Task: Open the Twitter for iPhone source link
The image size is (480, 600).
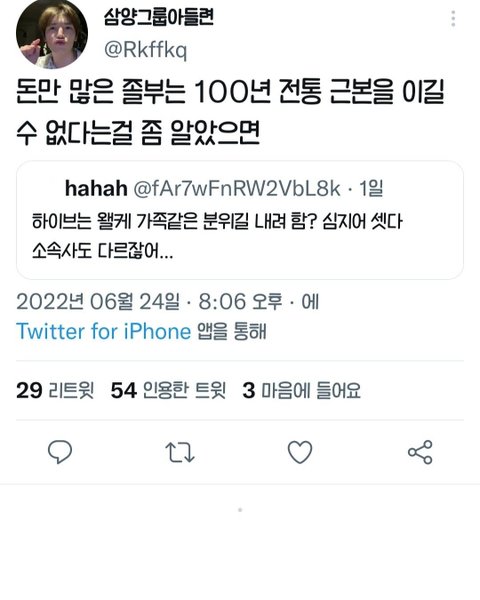Action: [103, 331]
